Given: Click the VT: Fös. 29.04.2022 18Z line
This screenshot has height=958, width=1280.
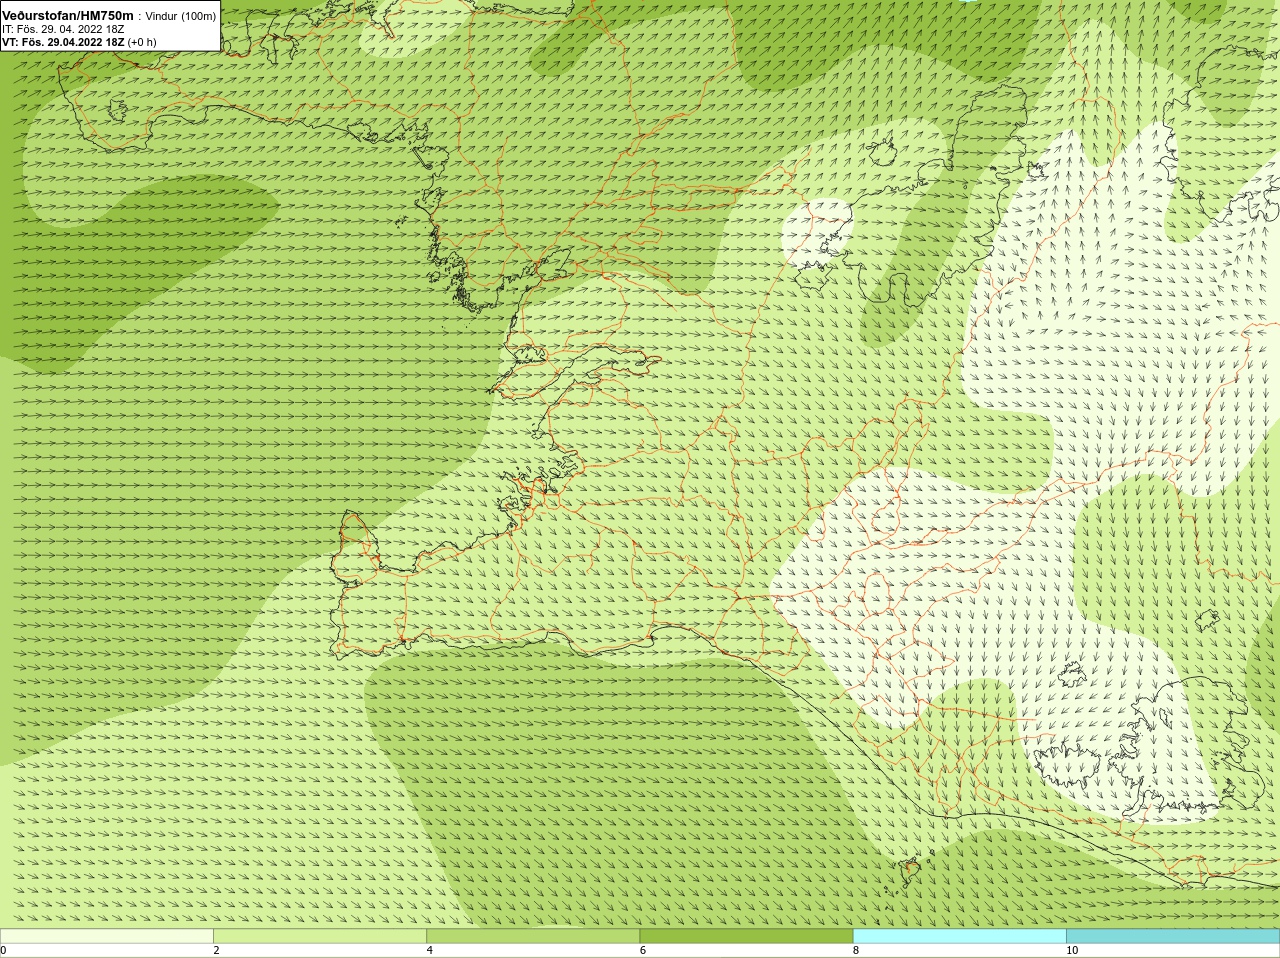Looking at the screenshot, I should pos(79,43).
